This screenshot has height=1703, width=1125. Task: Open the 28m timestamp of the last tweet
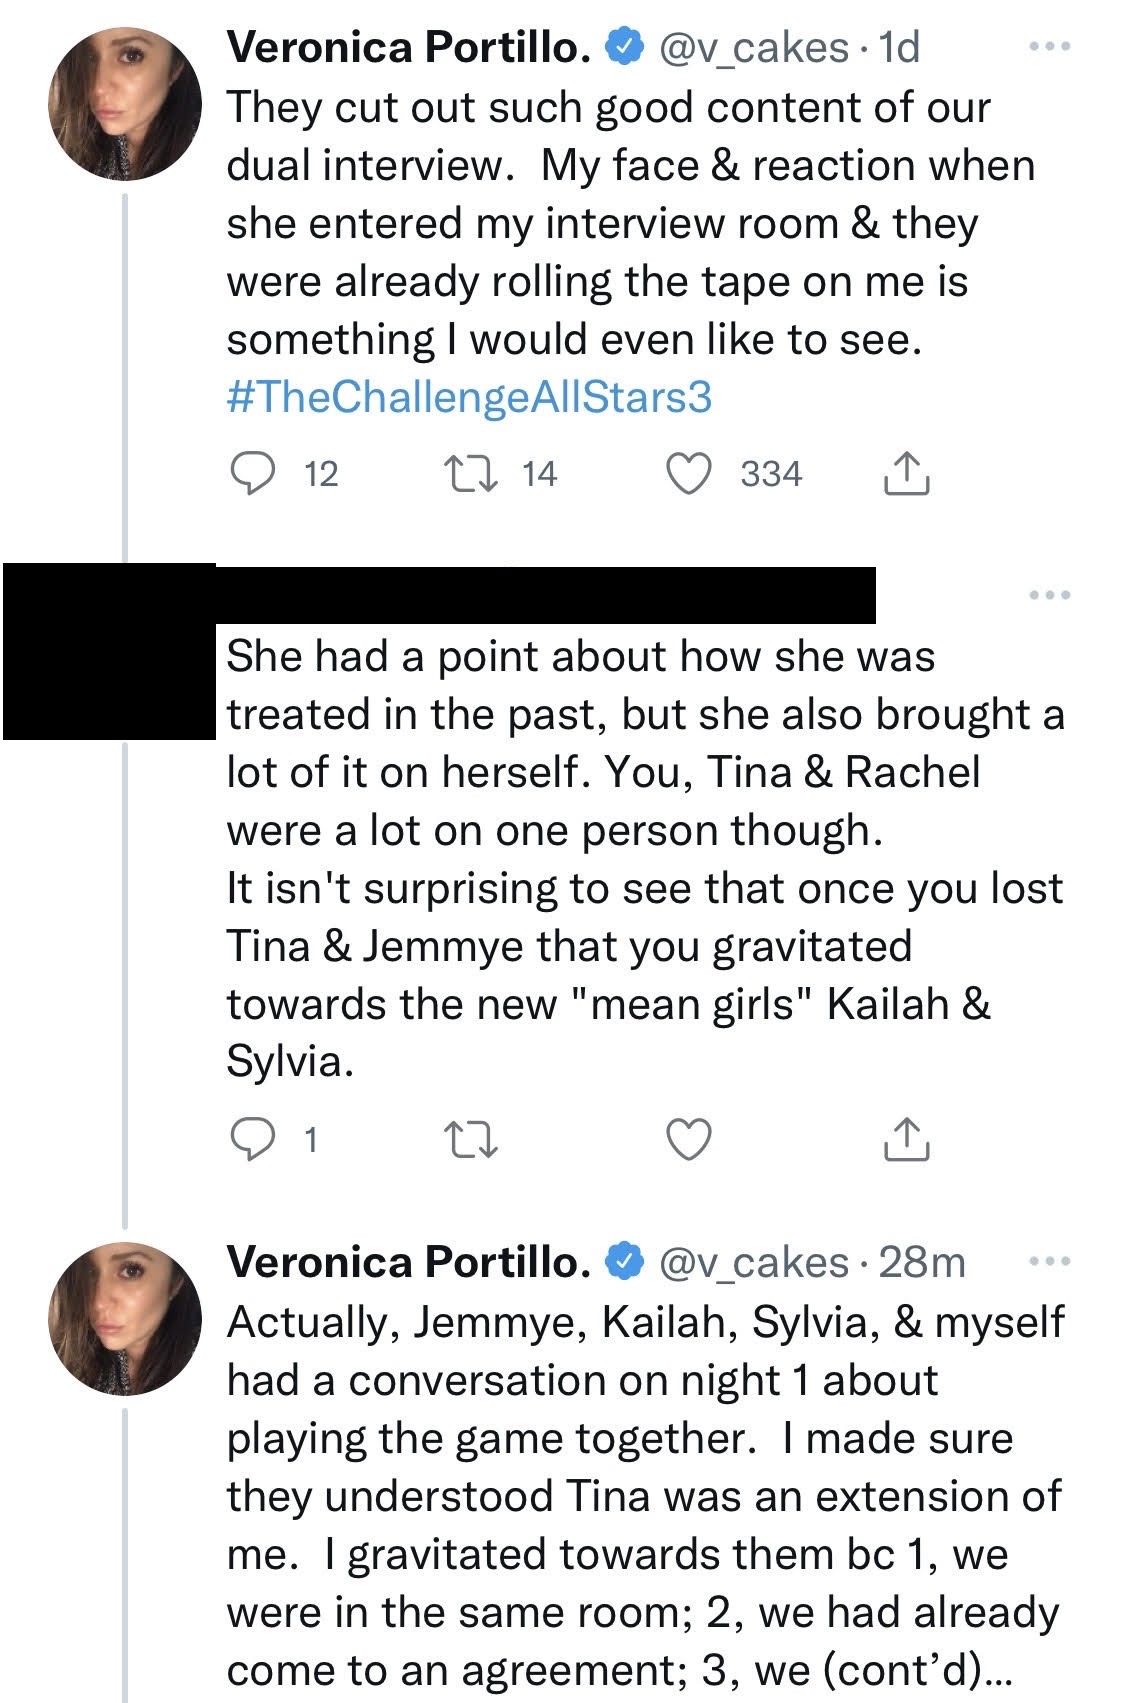(922, 1263)
